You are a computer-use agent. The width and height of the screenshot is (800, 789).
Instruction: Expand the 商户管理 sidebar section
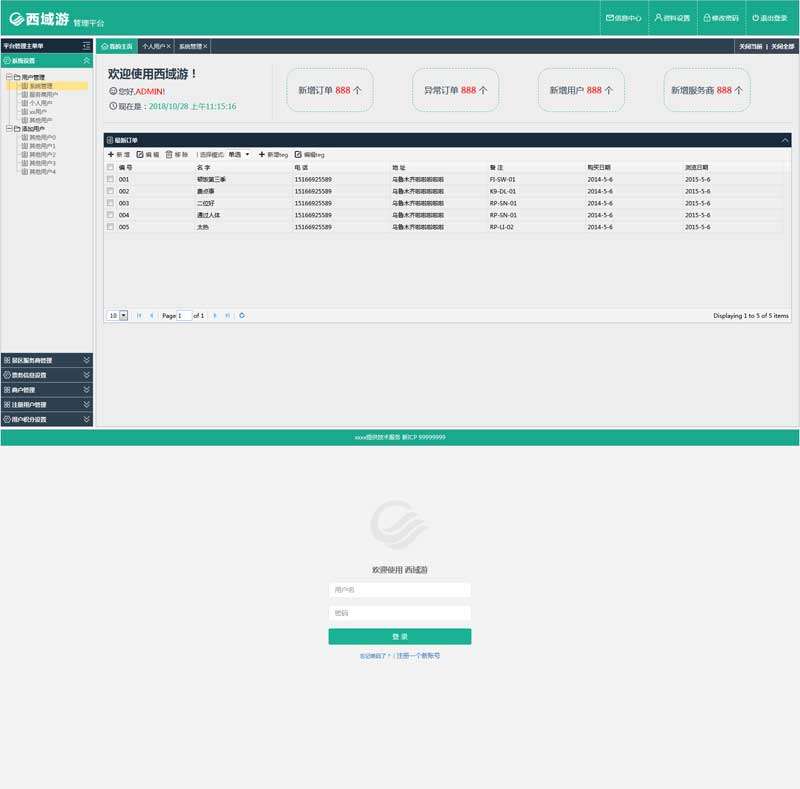click(x=46, y=390)
